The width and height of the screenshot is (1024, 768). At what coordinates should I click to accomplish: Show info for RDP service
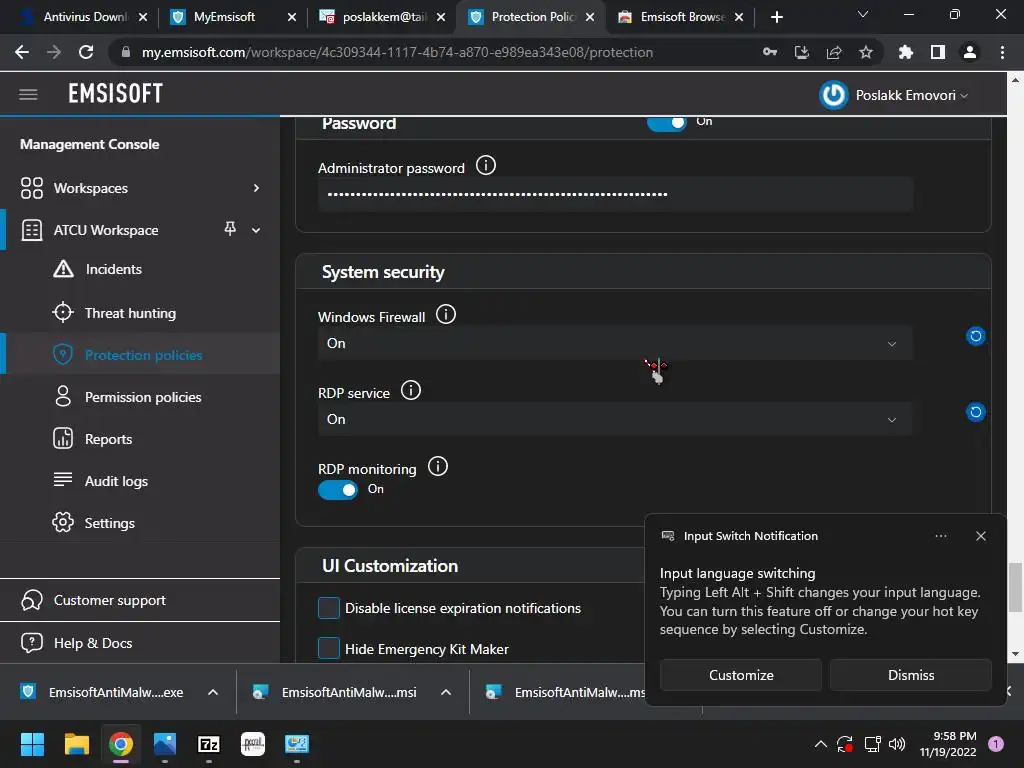click(x=410, y=391)
